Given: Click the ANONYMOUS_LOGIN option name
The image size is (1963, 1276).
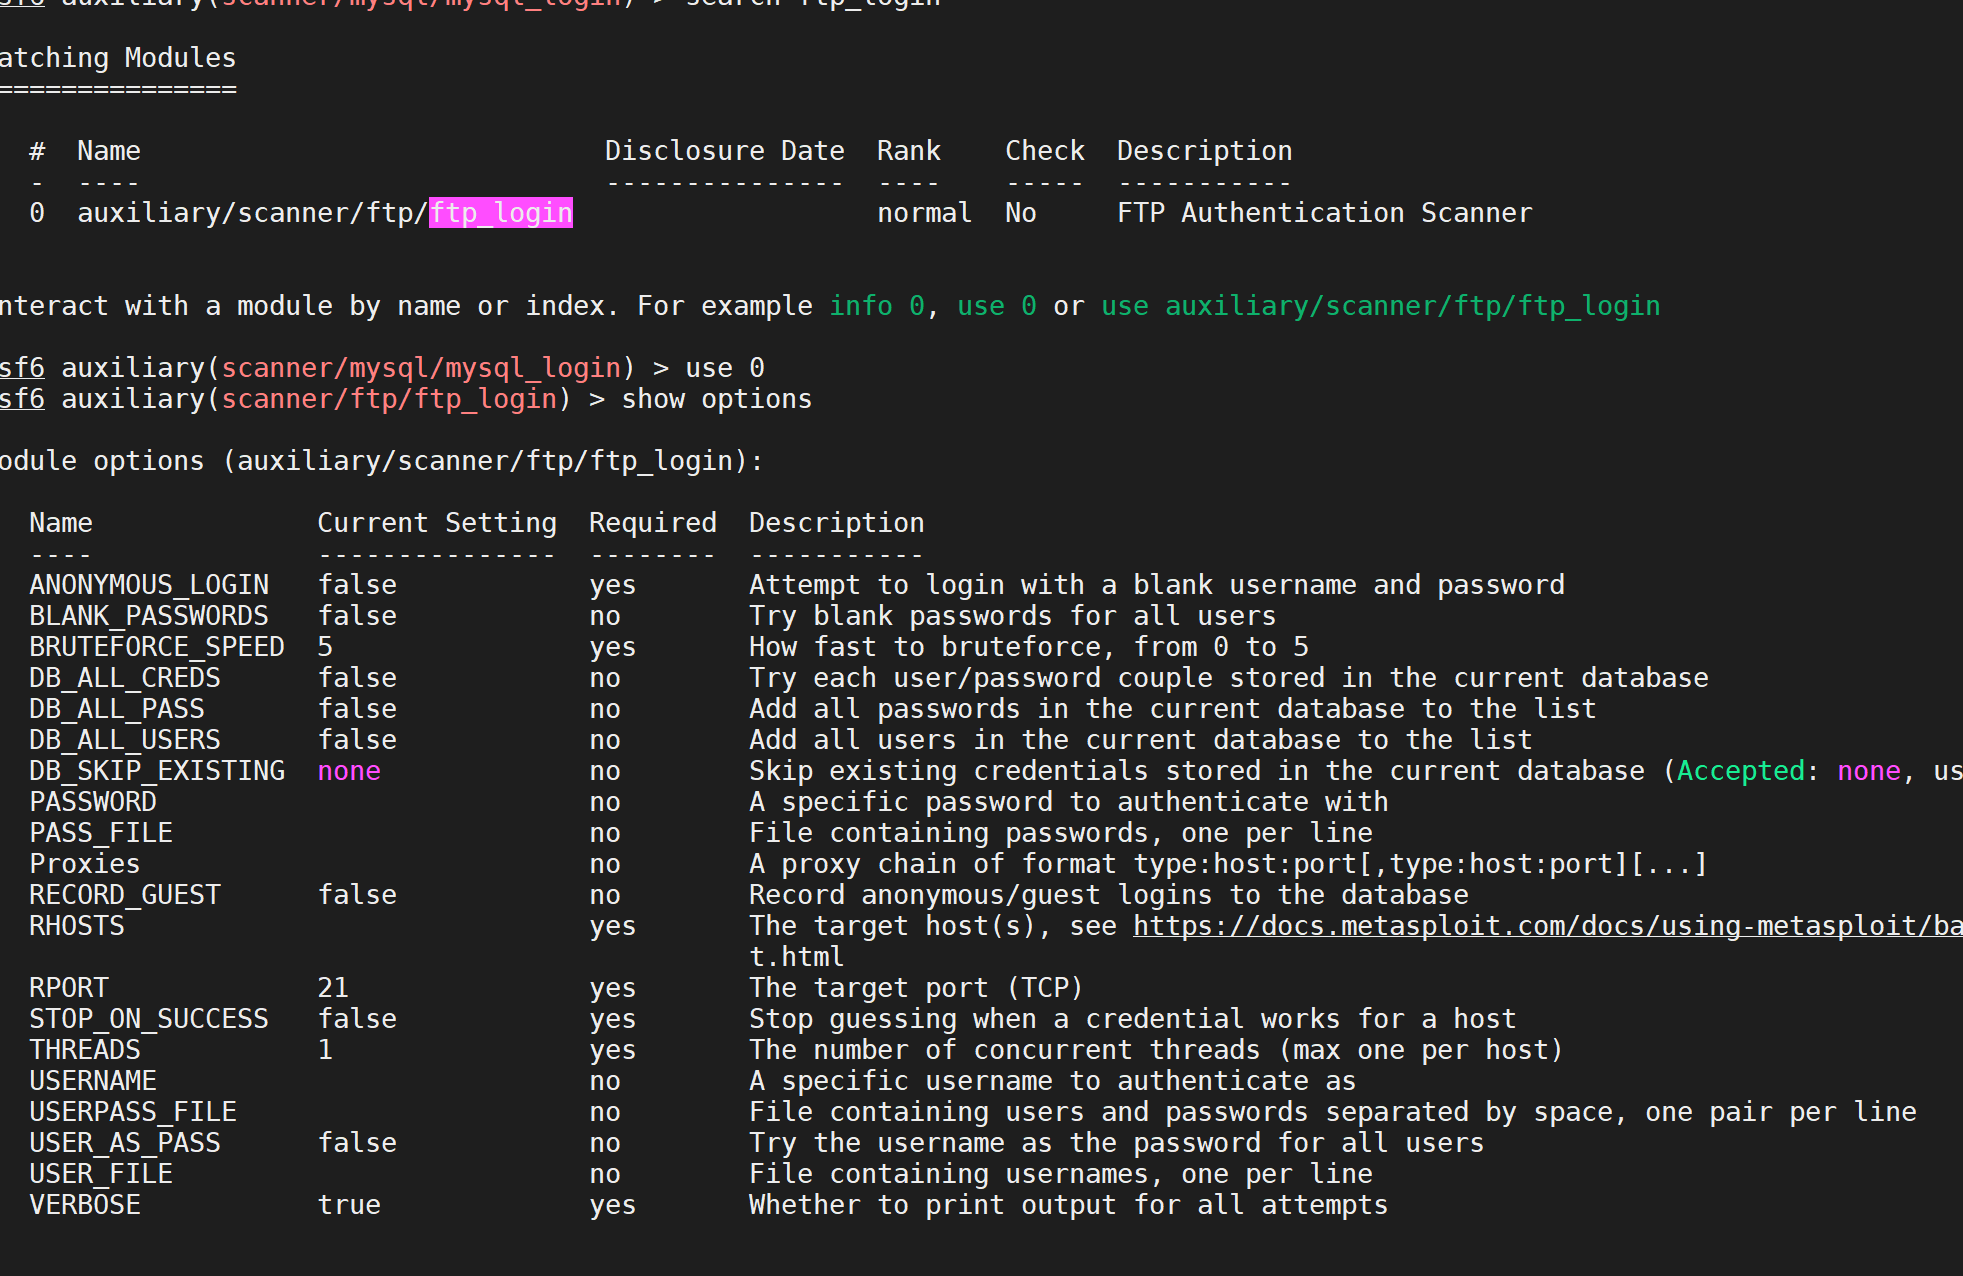Looking at the screenshot, I should [149, 585].
